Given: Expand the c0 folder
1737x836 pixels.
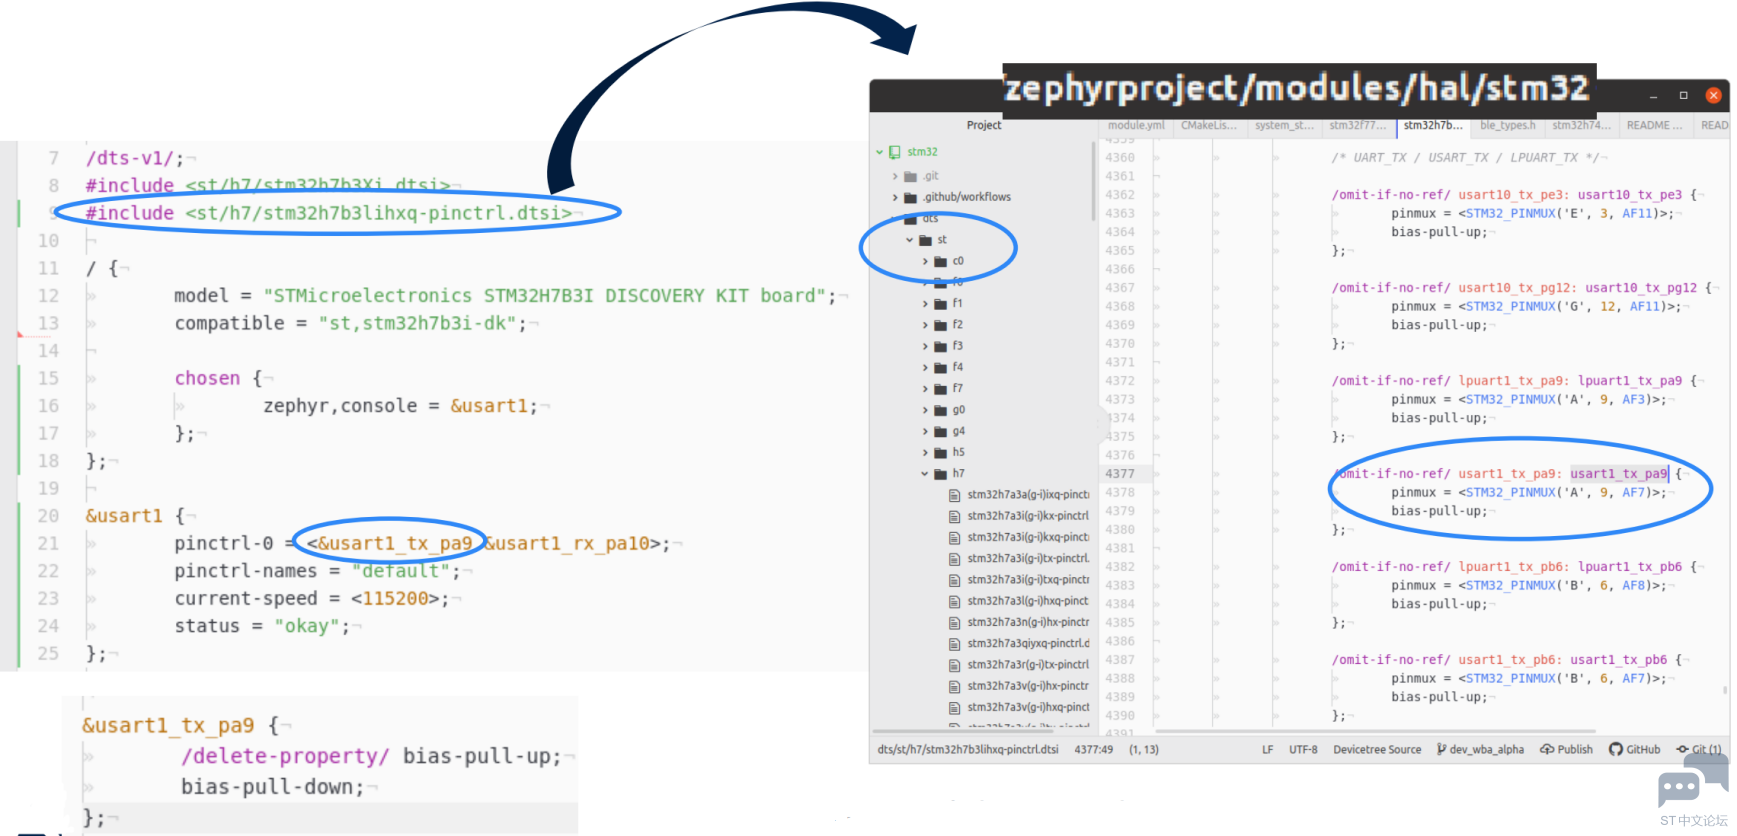Looking at the screenshot, I should click(925, 261).
